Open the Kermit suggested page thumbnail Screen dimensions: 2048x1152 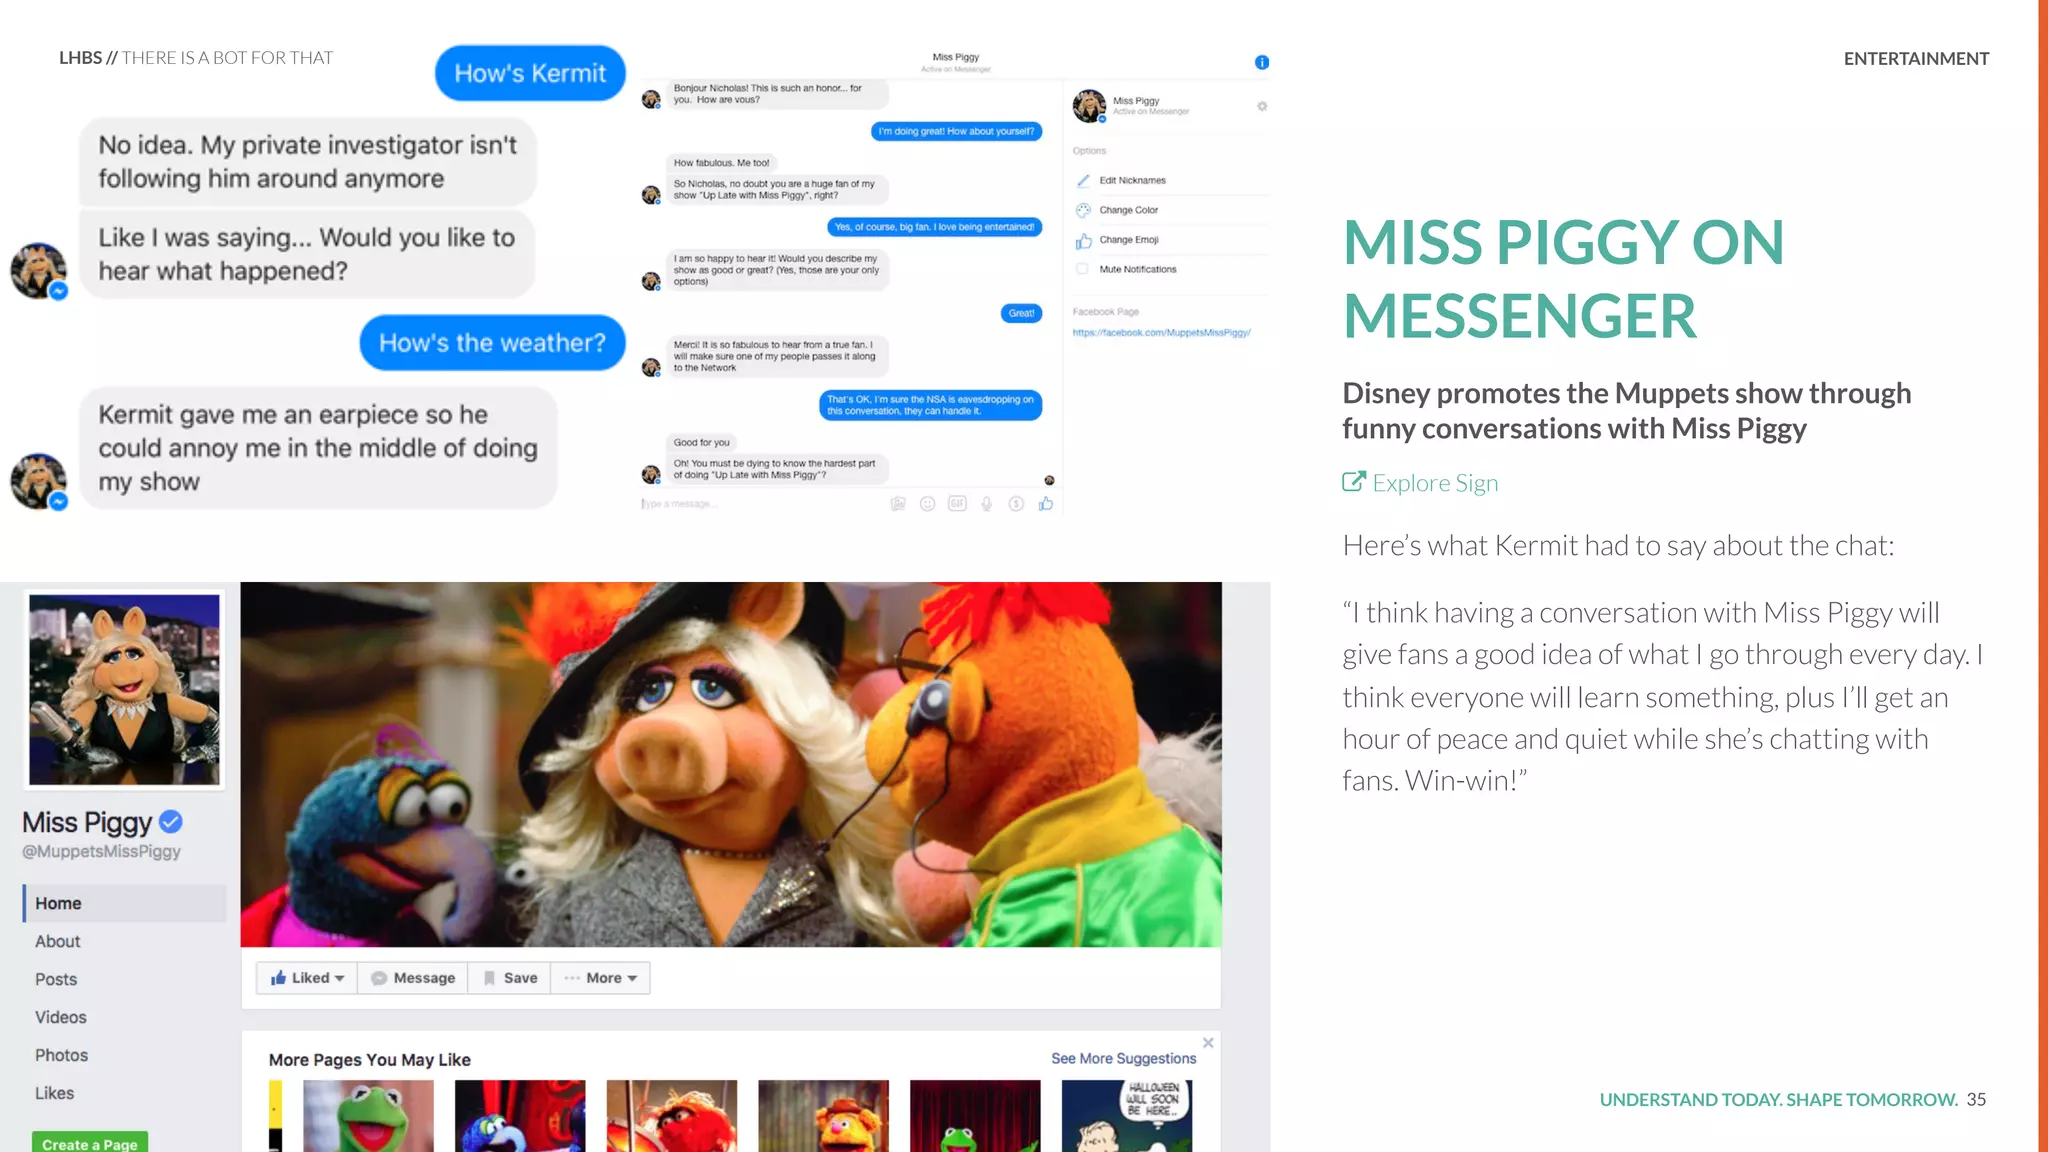coord(368,1116)
